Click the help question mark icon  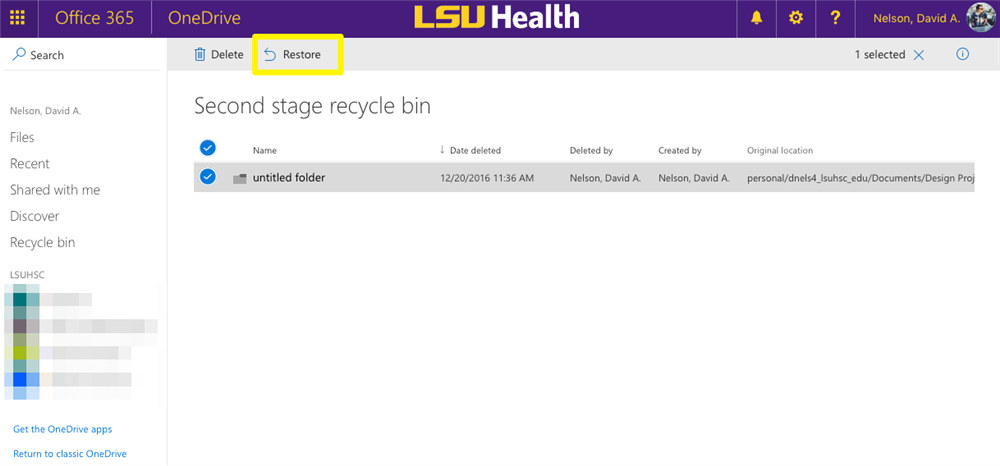click(x=836, y=18)
